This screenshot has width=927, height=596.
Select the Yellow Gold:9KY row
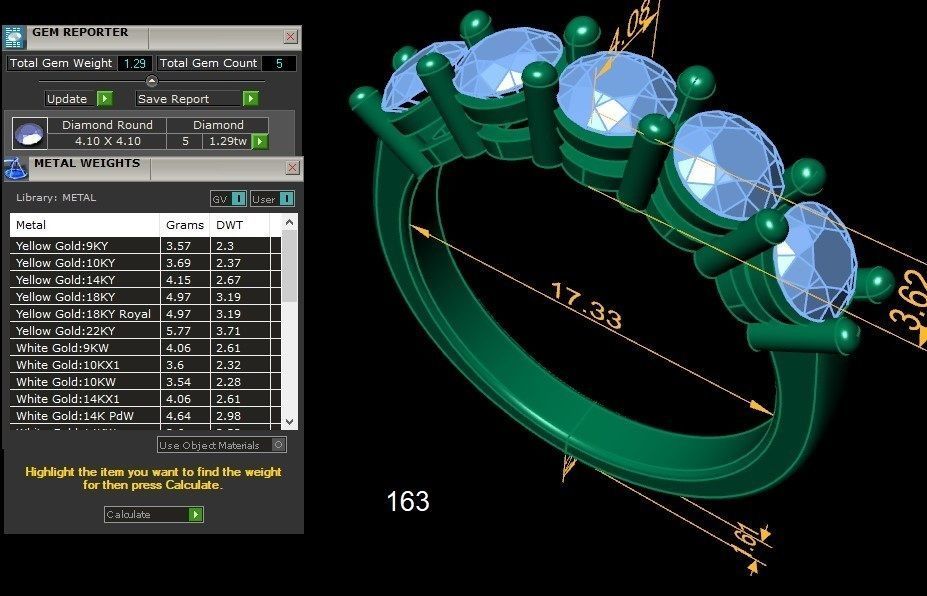pyautogui.click(x=145, y=246)
